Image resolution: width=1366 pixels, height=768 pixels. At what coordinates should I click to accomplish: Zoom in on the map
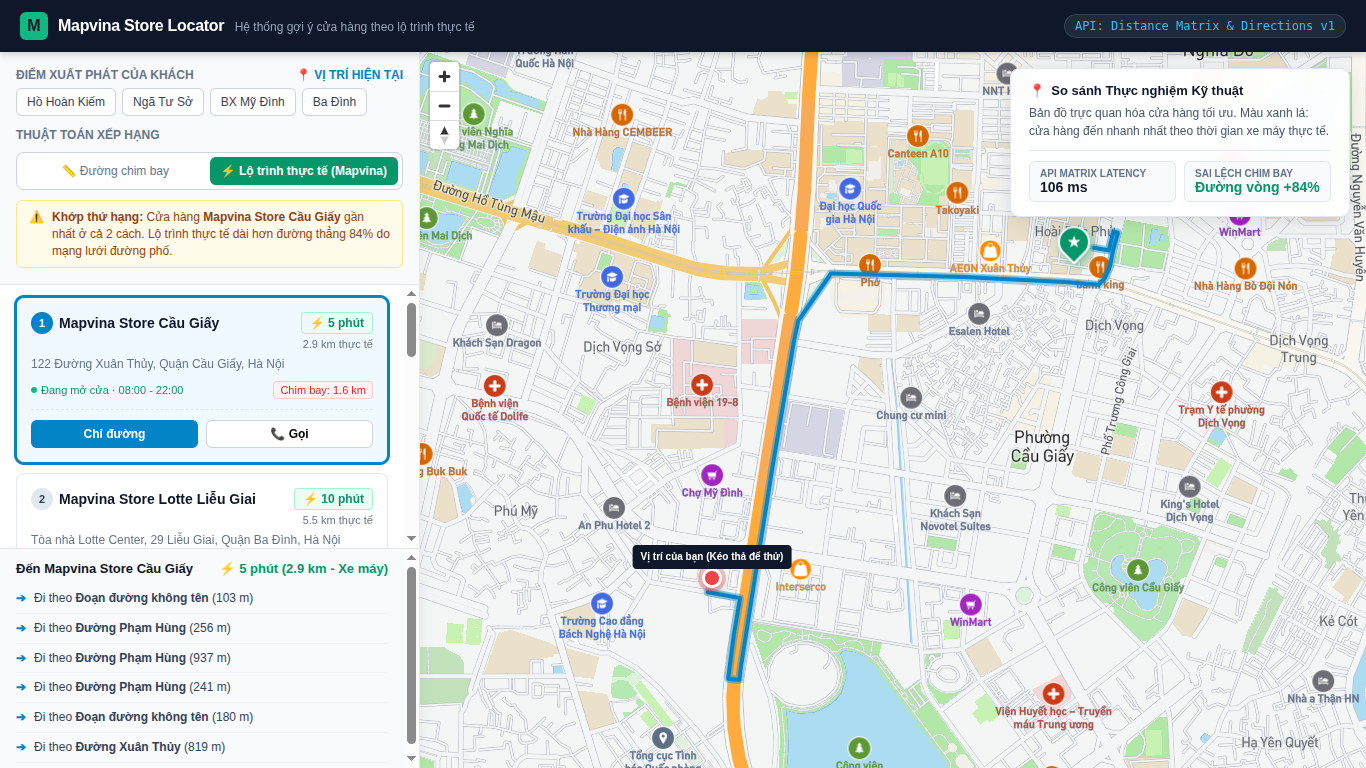(x=444, y=77)
